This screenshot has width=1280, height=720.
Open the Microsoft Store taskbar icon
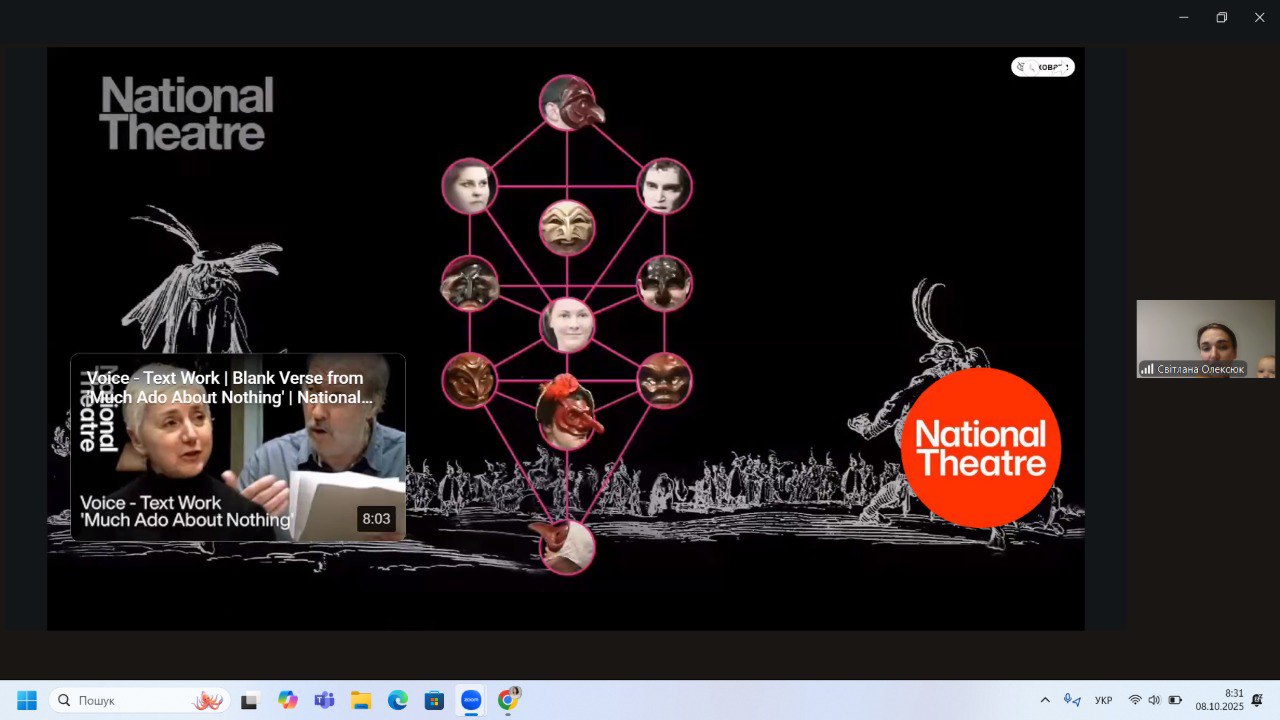[434, 700]
